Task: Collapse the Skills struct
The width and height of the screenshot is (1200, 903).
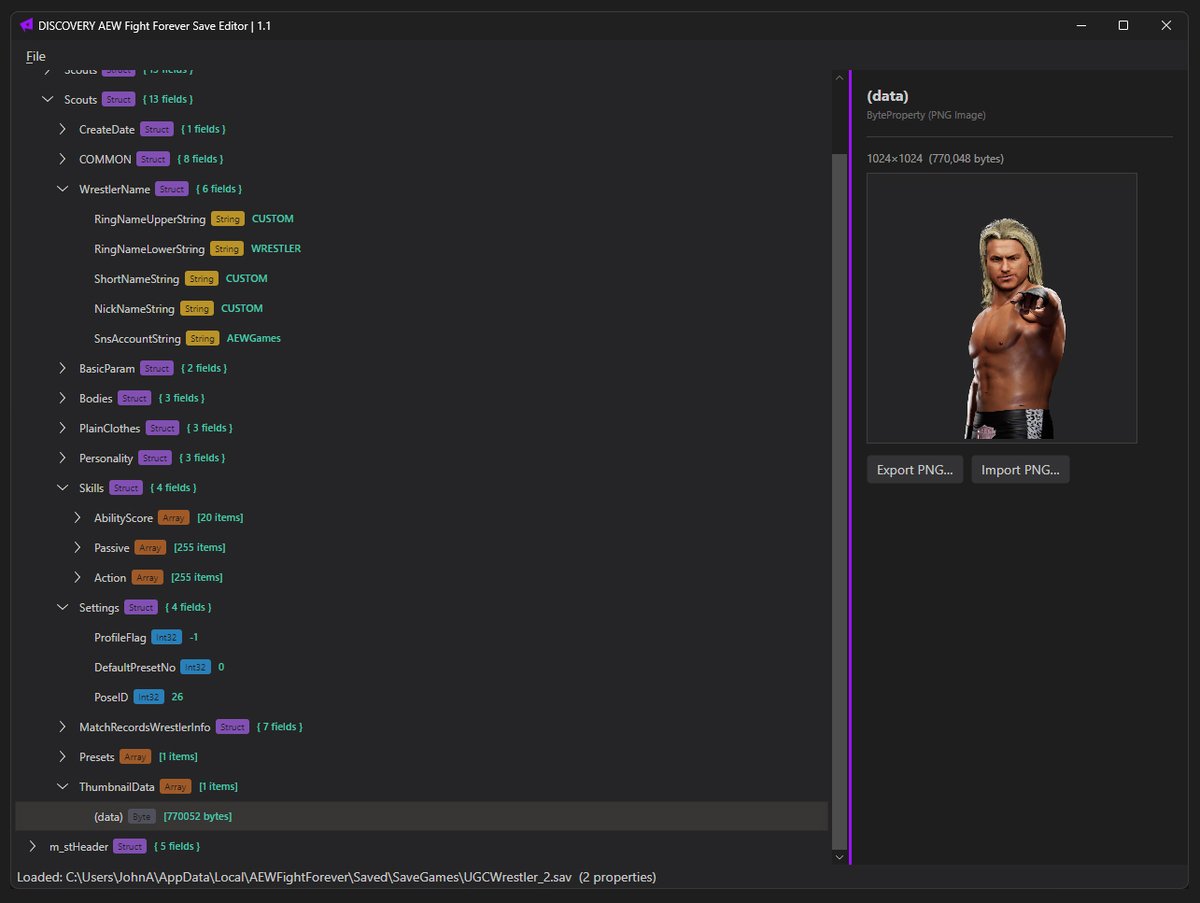Action: [62, 488]
